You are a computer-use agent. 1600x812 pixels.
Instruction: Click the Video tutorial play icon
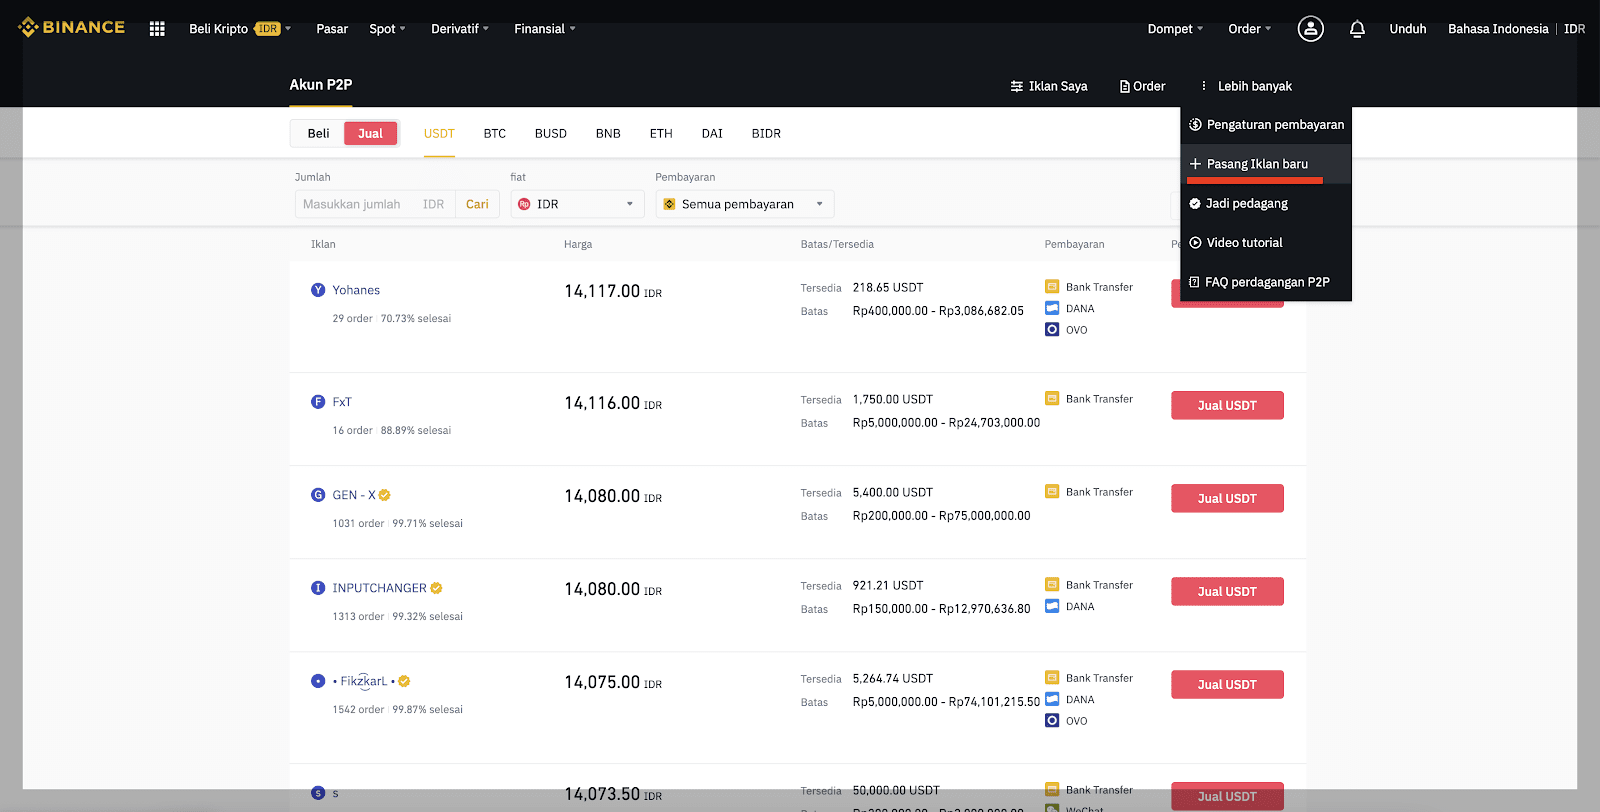point(1195,243)
